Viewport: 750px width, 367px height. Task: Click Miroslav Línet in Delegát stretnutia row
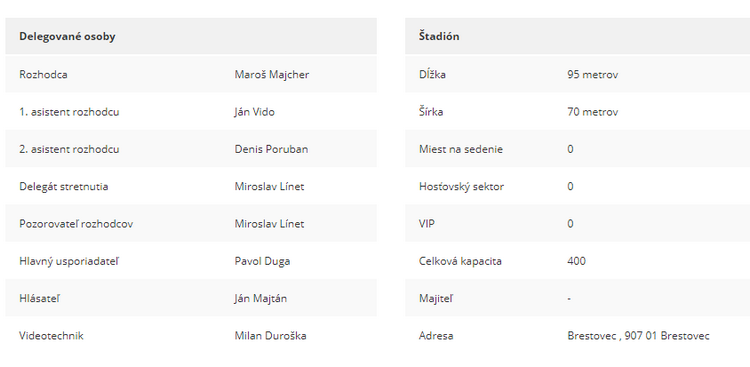[x=269, y=187]
